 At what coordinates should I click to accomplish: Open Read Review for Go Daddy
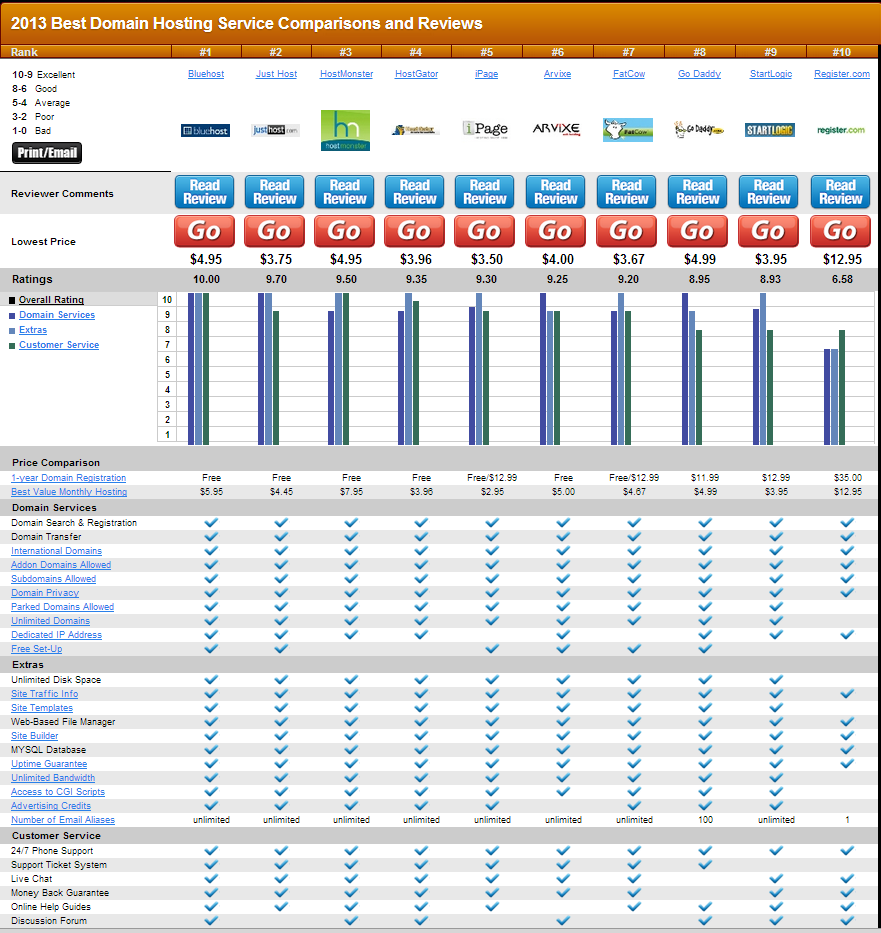click(x=697, y=192)
